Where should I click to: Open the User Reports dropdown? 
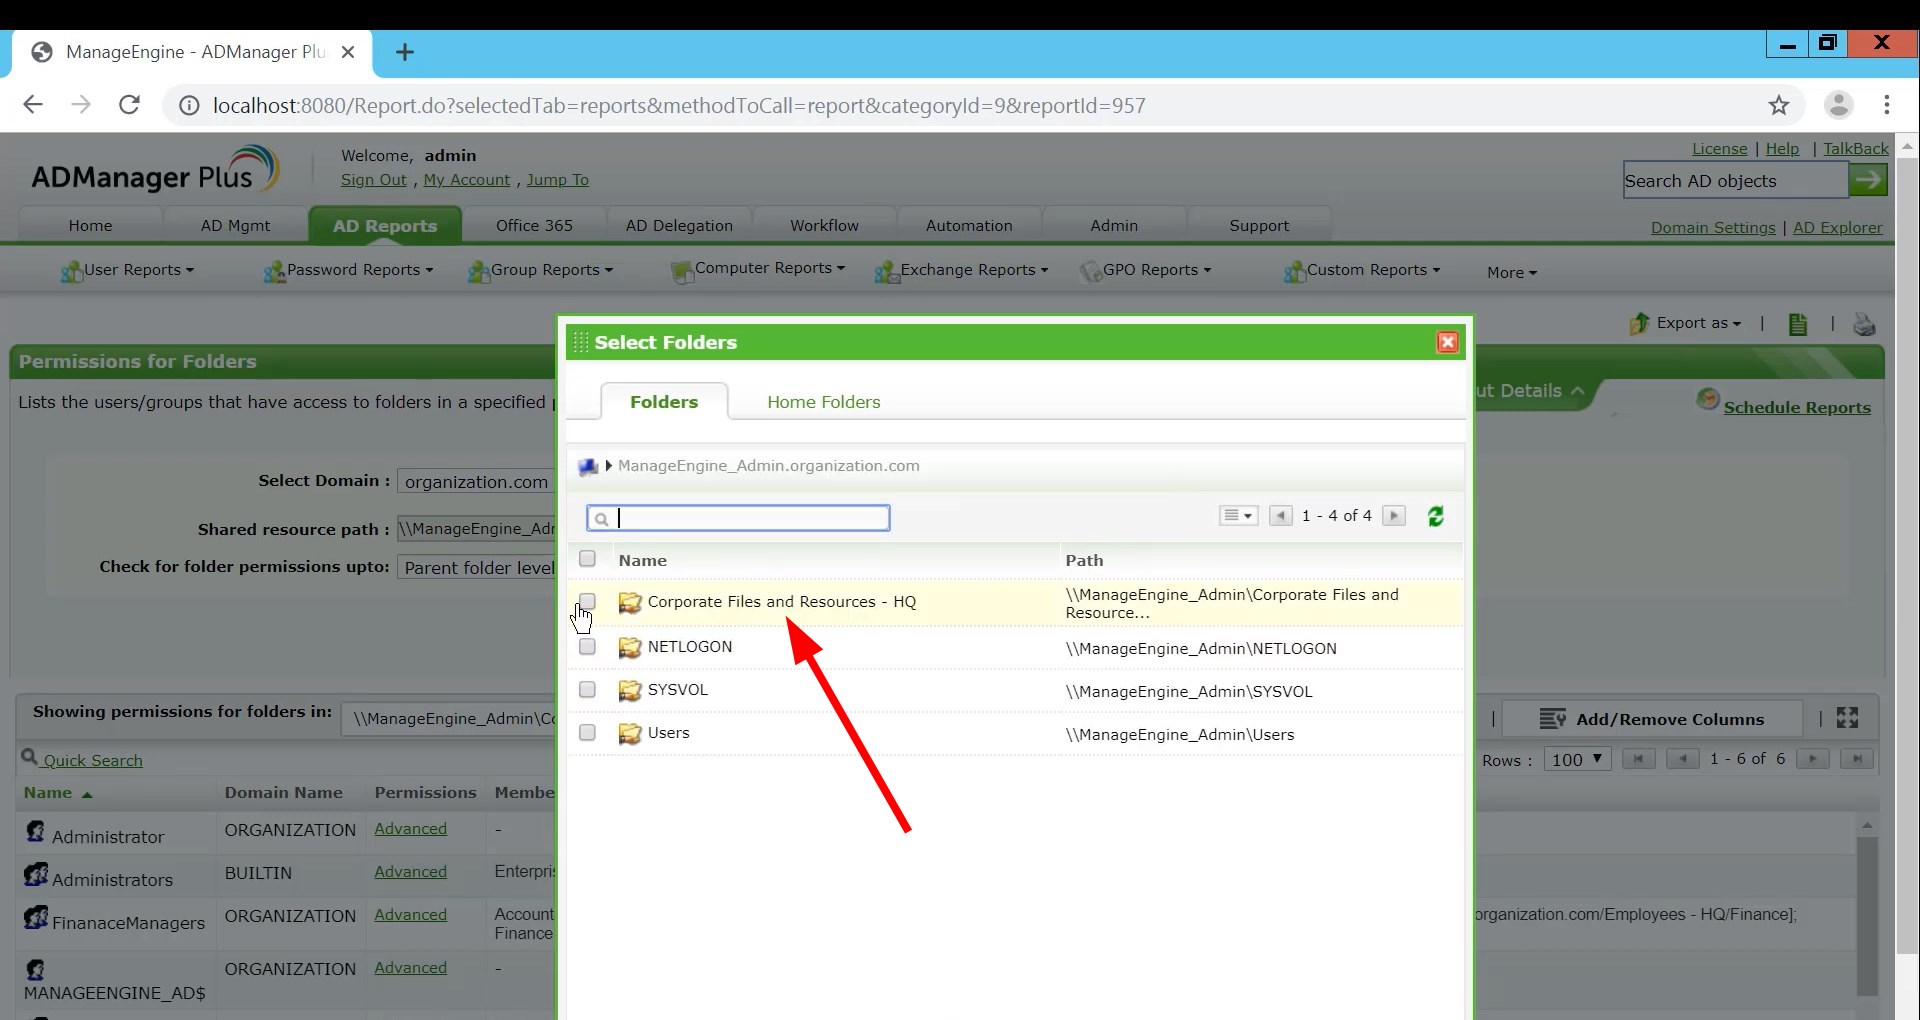(x=128, y=270)
